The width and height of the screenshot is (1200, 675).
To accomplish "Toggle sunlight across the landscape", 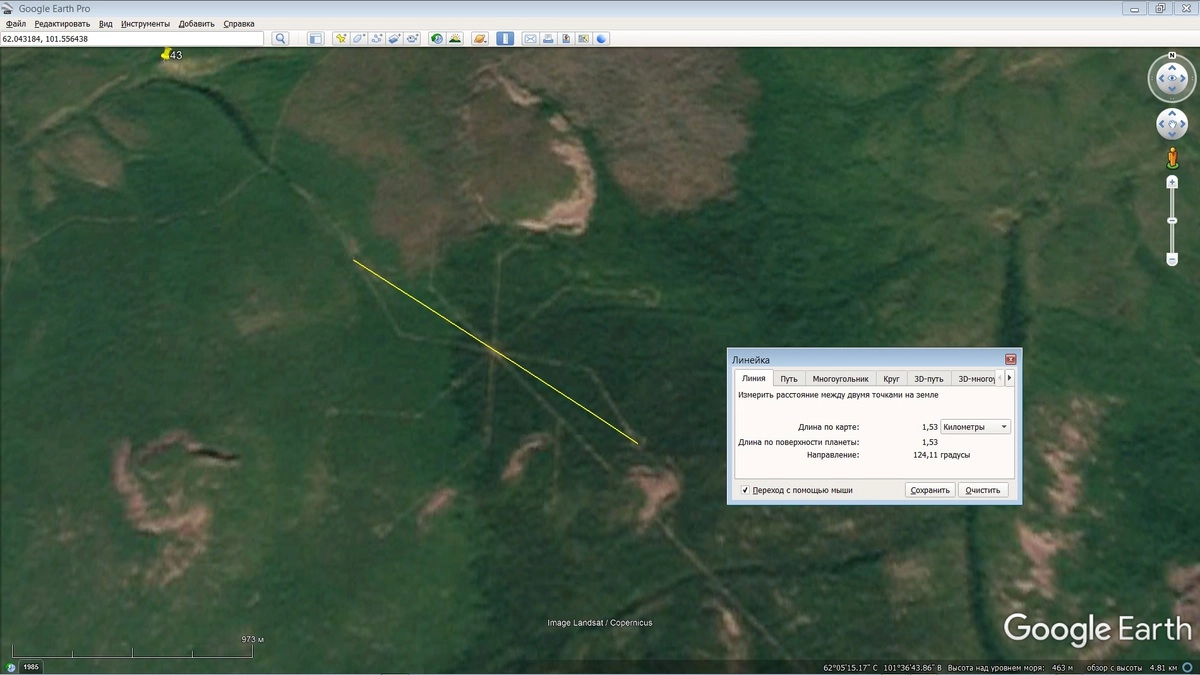I will (x=455, y=39).
